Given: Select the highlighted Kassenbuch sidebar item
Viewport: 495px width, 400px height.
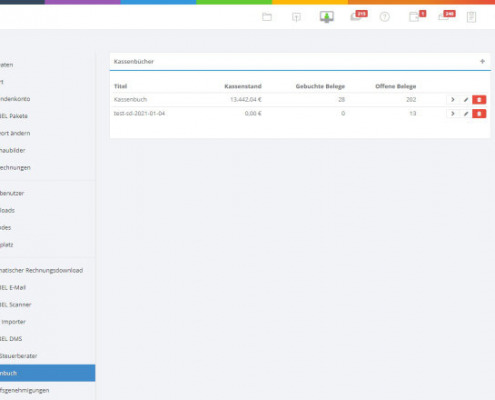Looking at the screenshot, I should coord(47,373).
